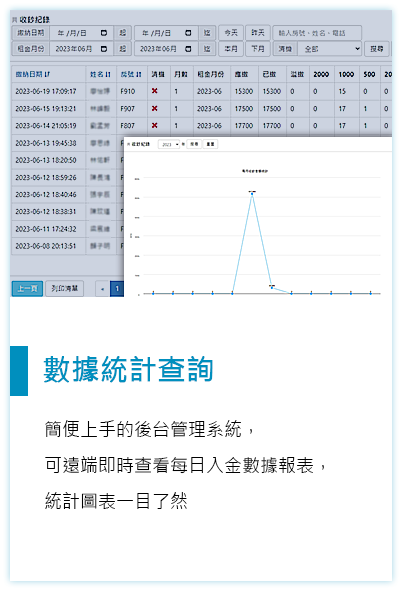Click keyword search box for 房號、姓名、電話
The height and width of the screenshot is (591, 402).
[317, 33]
